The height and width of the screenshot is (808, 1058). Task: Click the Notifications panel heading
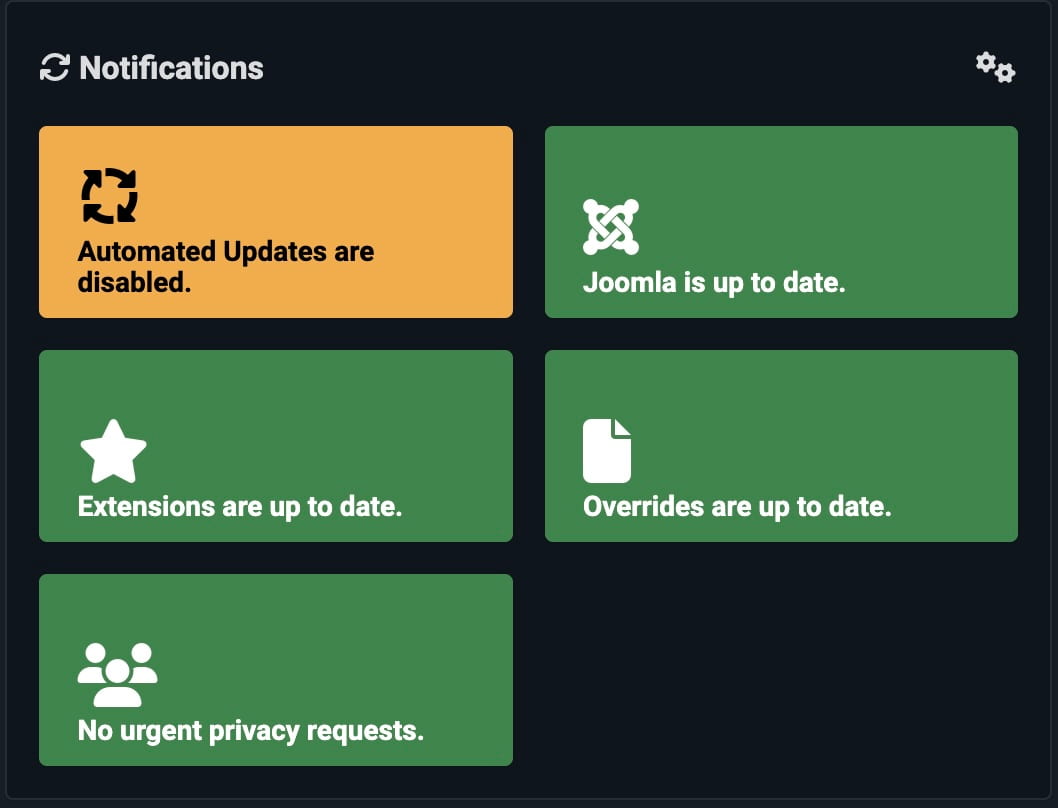point(171,68)
